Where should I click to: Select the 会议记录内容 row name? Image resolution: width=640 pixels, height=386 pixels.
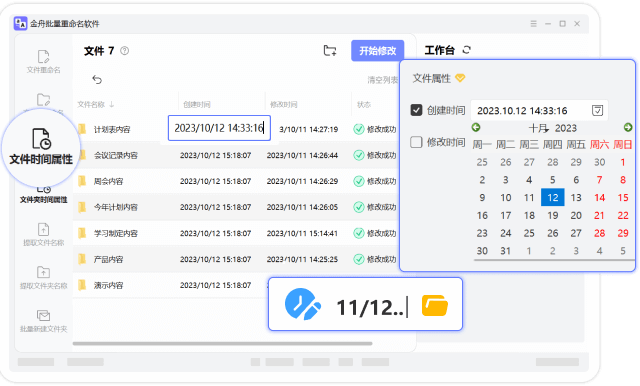(x=116, y=155)
